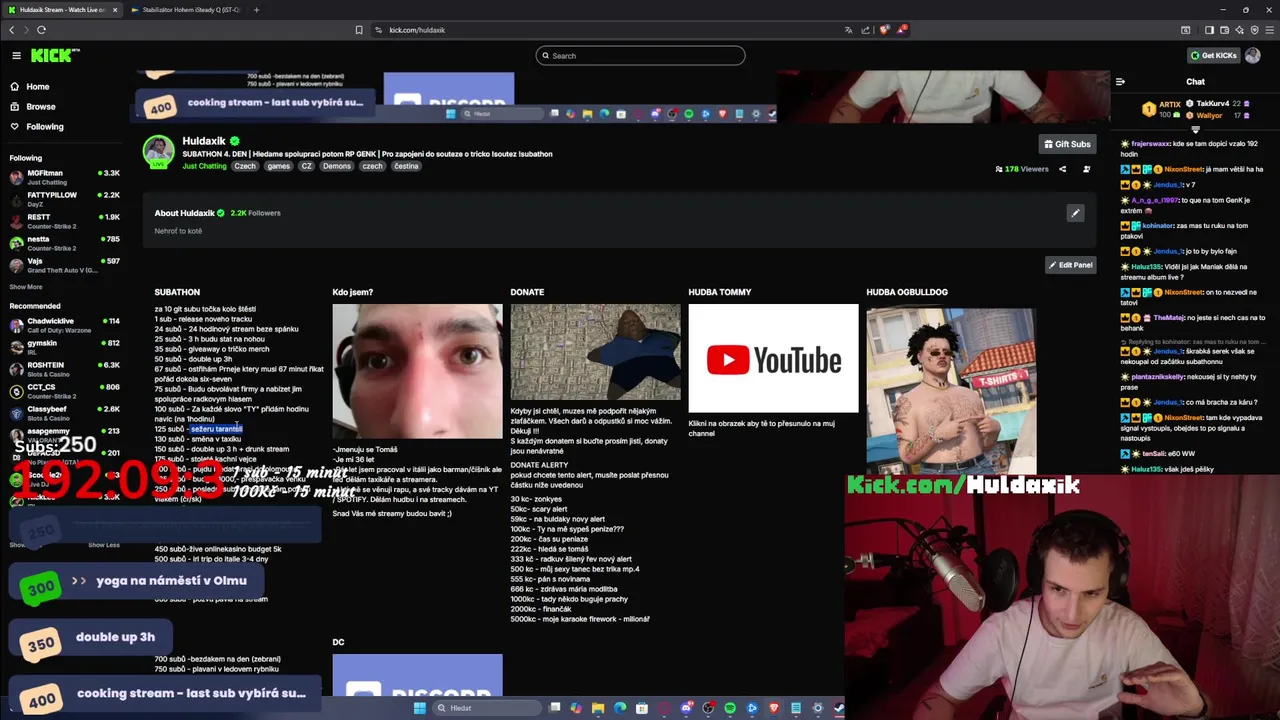Click the Brave Rewards triangle icon
The image size is (1280, 720).
(x=901, y=30)
